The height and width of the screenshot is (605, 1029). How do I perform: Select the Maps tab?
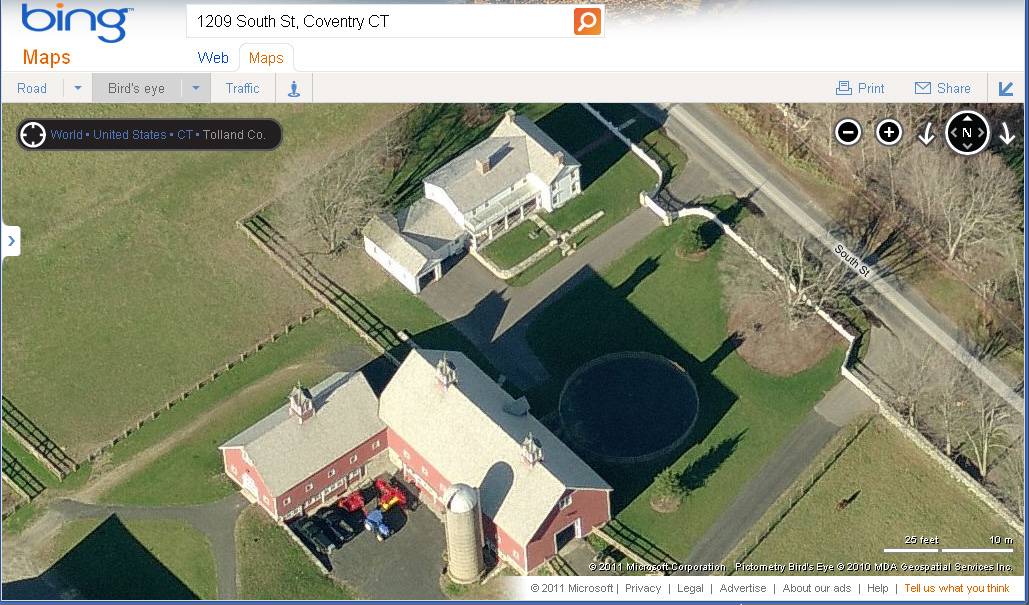coord(266,58)
